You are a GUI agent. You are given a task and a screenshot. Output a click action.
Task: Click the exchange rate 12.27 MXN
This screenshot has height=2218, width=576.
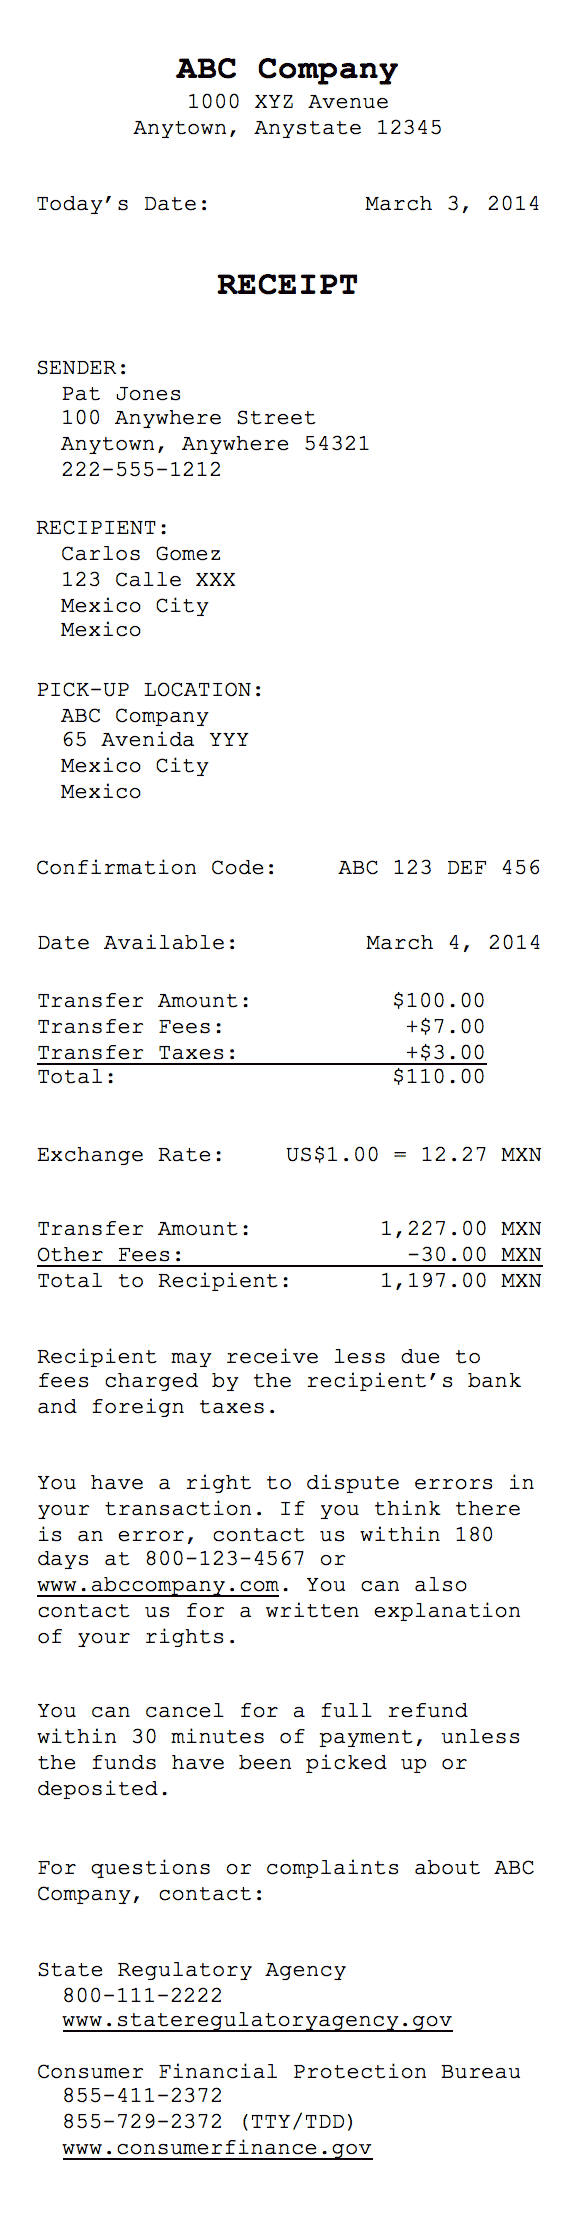tap(481, 1155)
